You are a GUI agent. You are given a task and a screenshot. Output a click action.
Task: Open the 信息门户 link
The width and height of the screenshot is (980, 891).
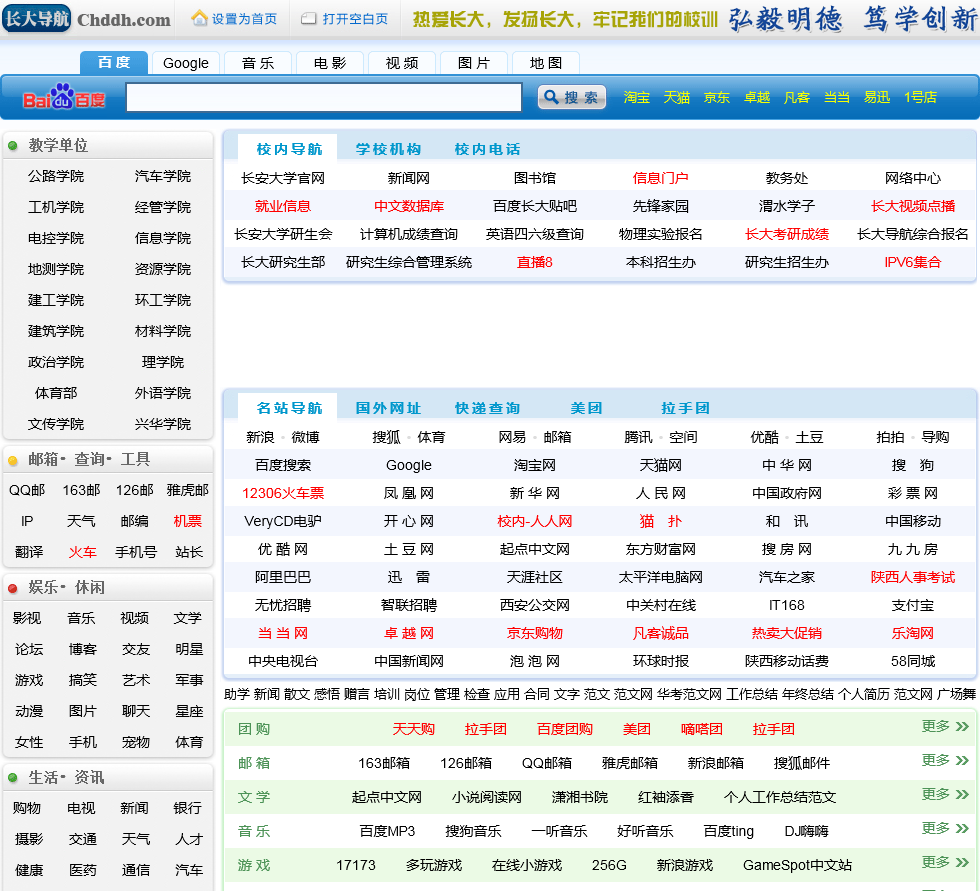660,178
